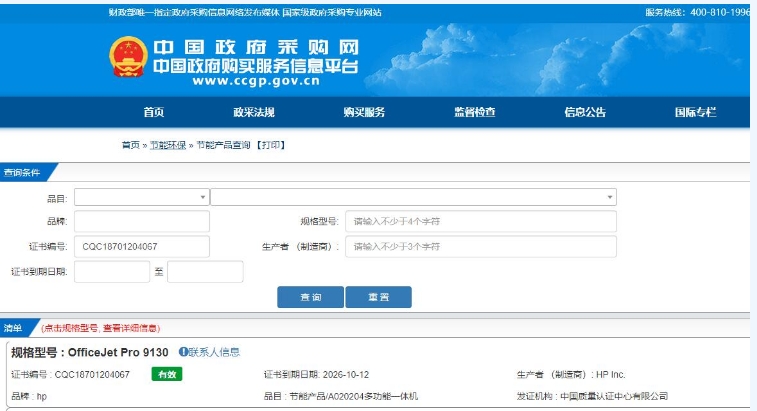The height and width of the screenshot is (411, 757).
Task: Open the 监督检查 menu item
Action: click(x=475, y=112)
